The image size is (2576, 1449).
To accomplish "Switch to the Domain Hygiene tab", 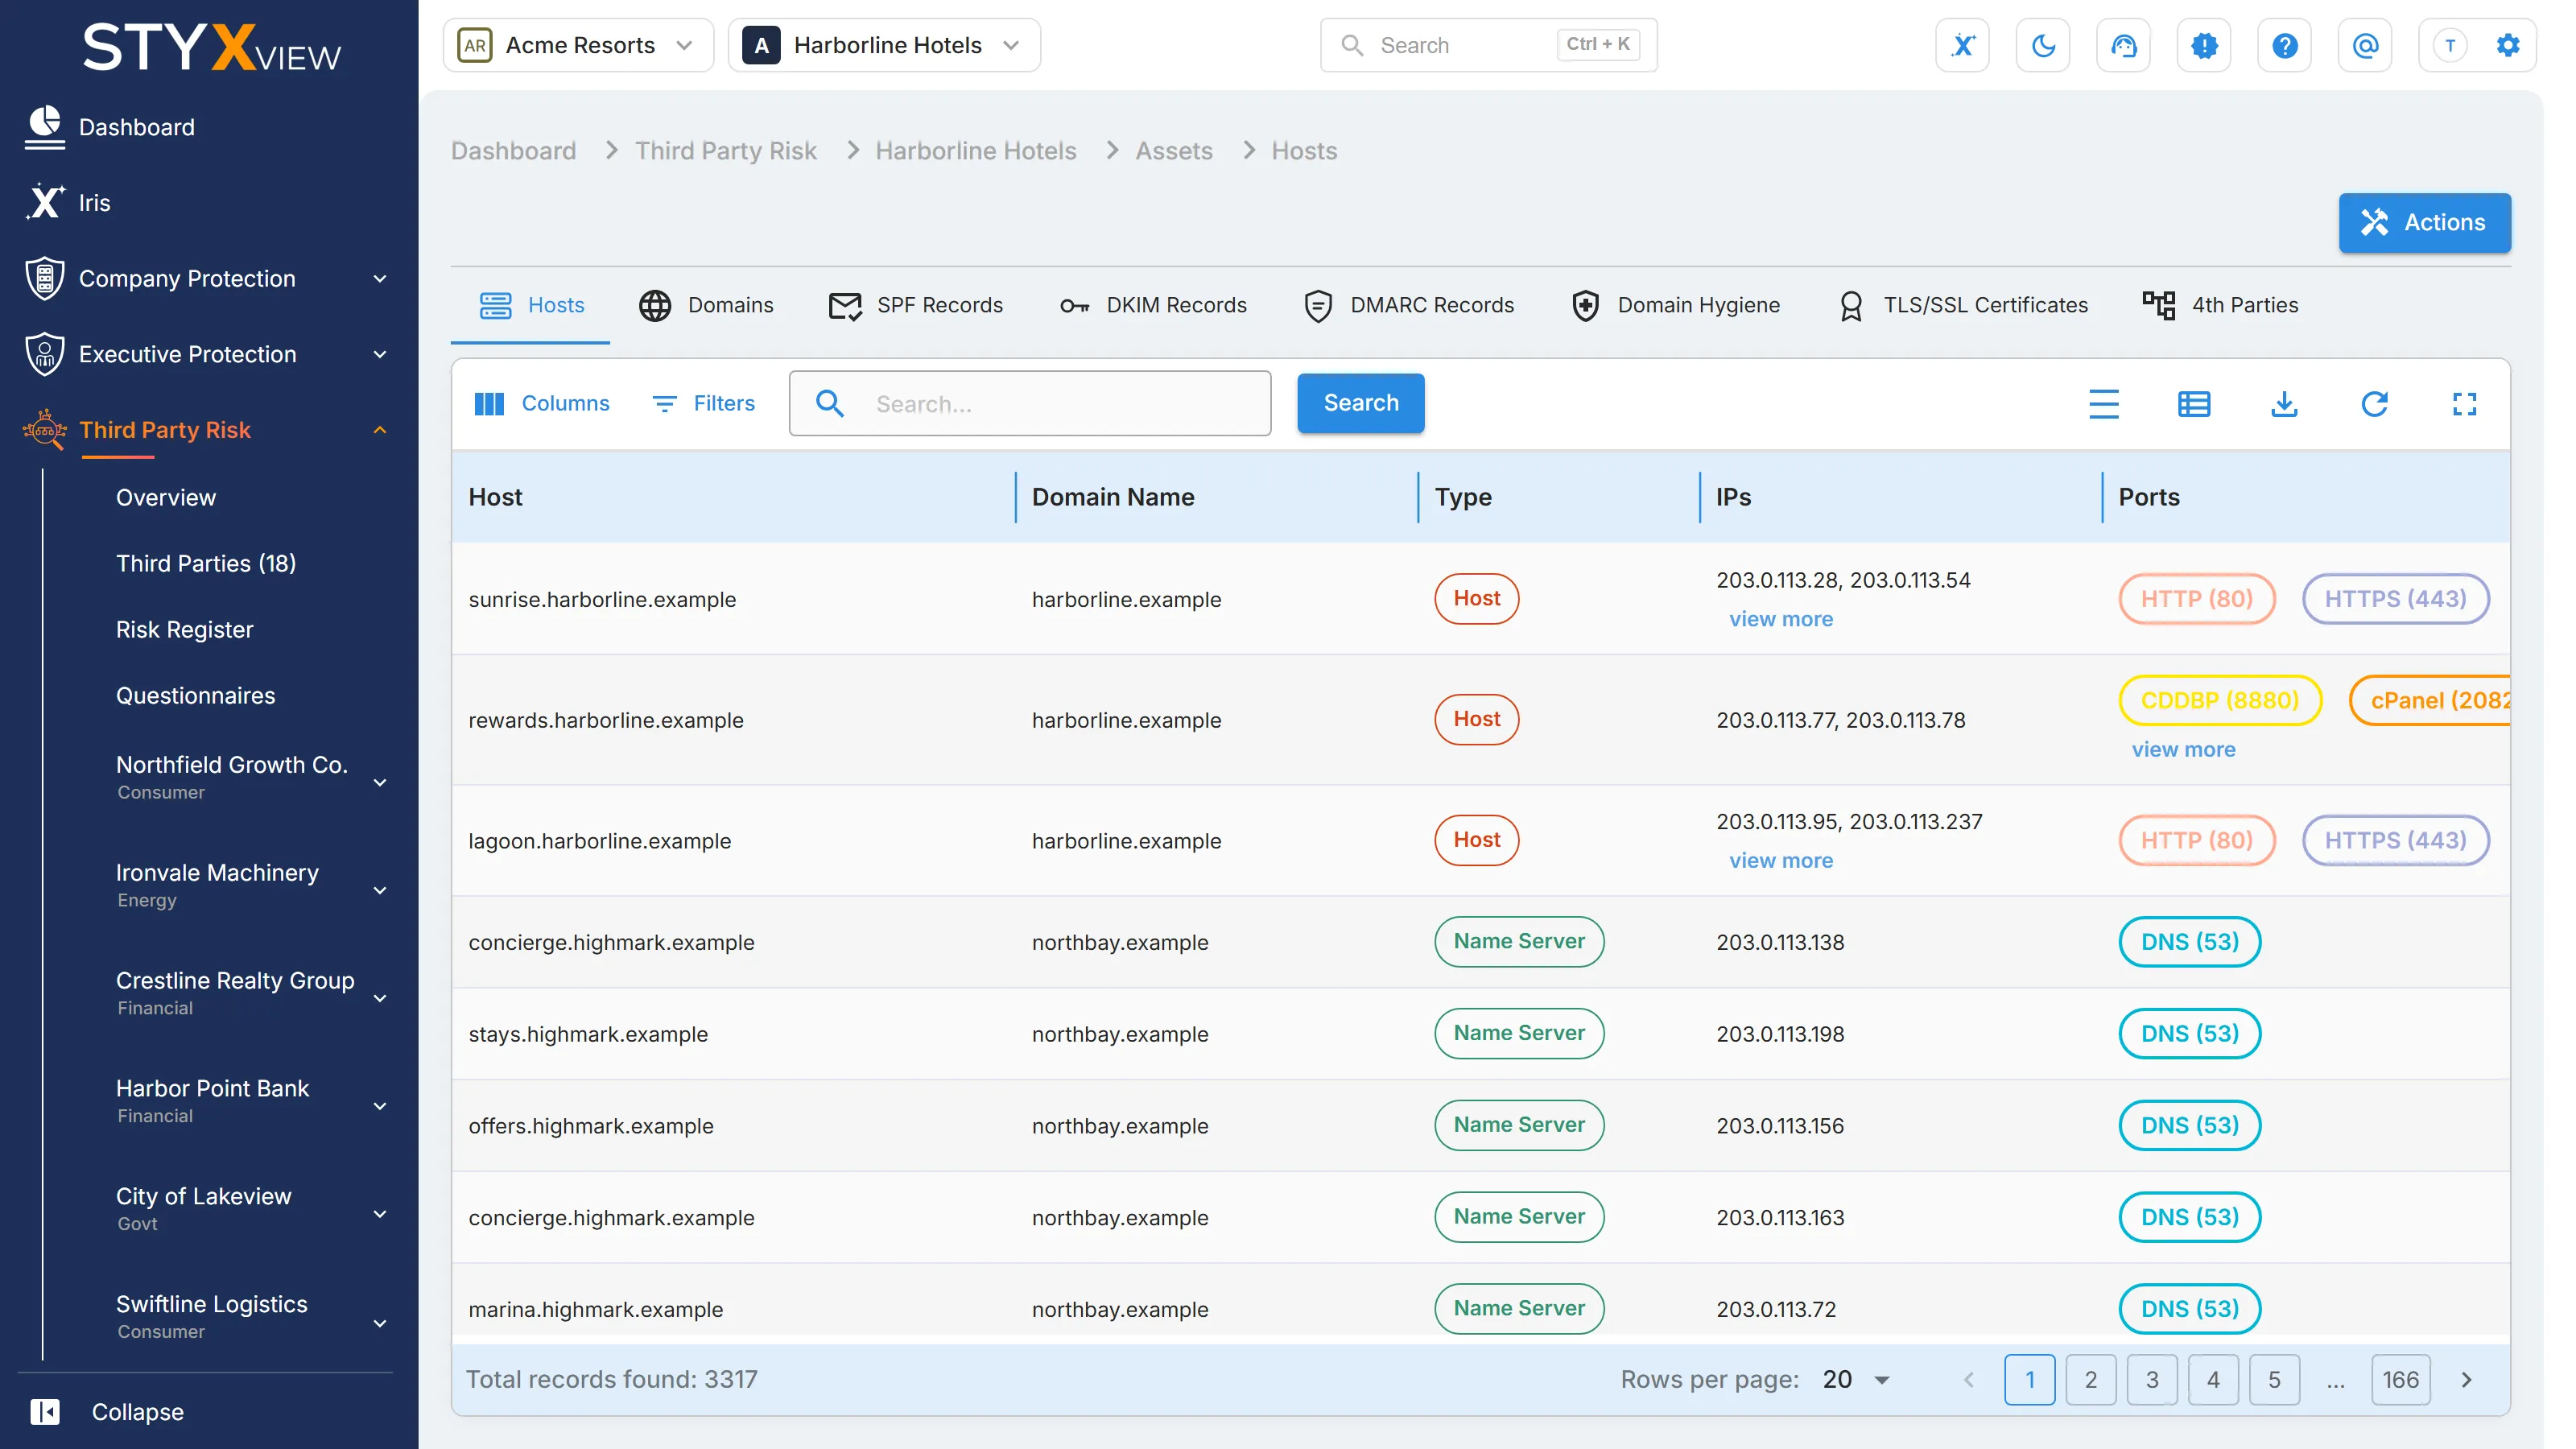I will click(x=1675, y=305).
